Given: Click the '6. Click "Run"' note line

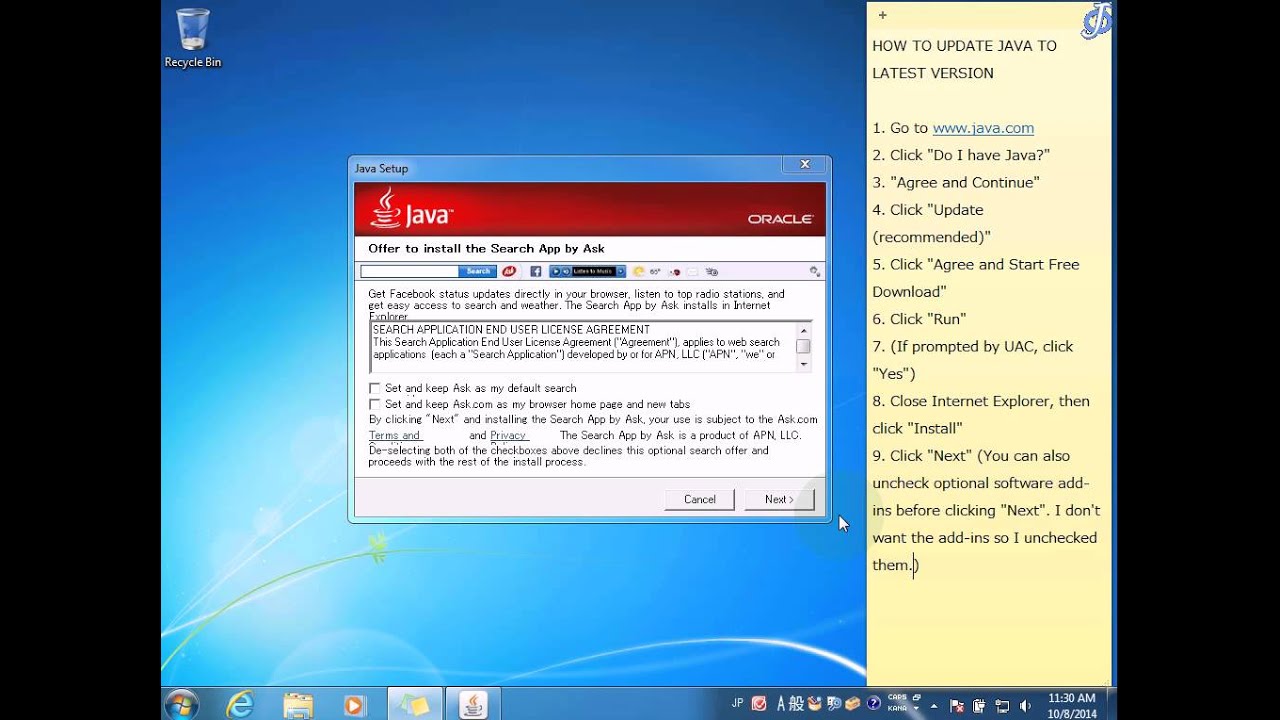Looking at the screenshot, I should coord(919,319).
